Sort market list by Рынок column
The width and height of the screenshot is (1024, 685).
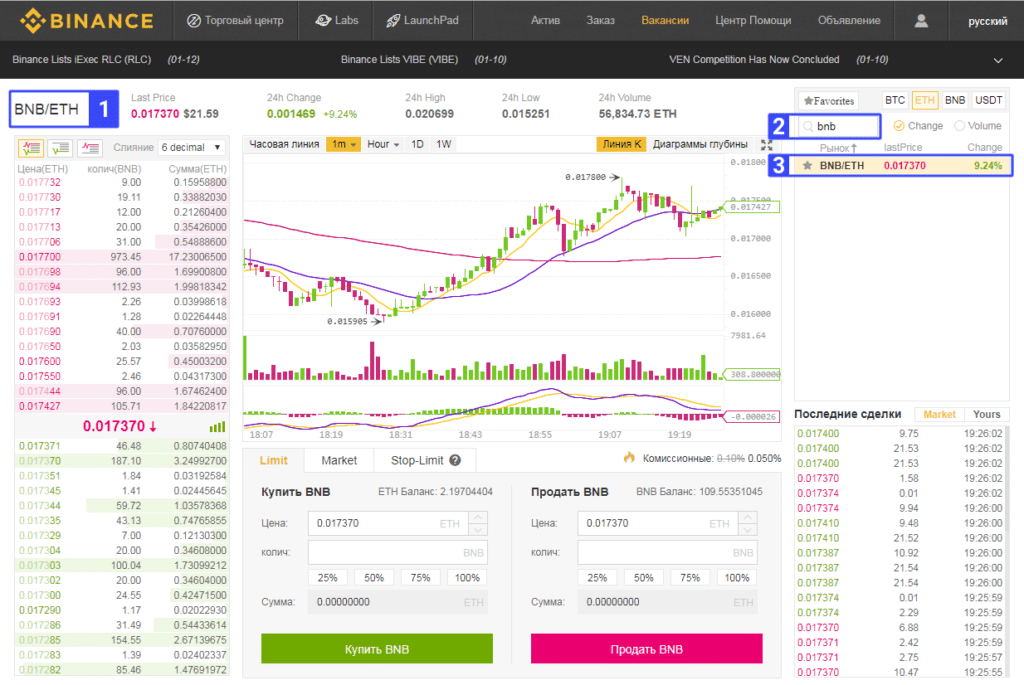838,148
